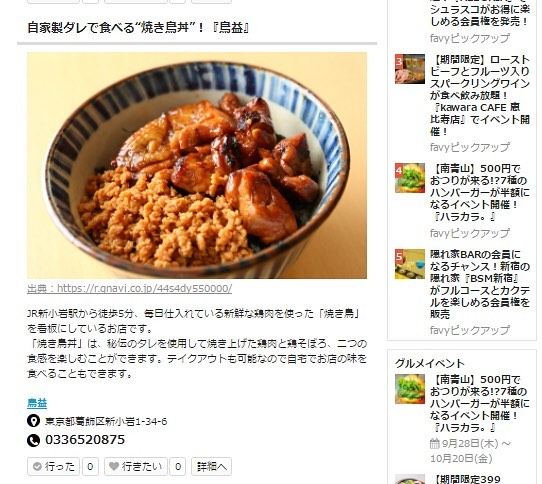542x484 pixels.
Task: Toggle the 行きたい want-to-go button
Action: (x=136, y=466)
